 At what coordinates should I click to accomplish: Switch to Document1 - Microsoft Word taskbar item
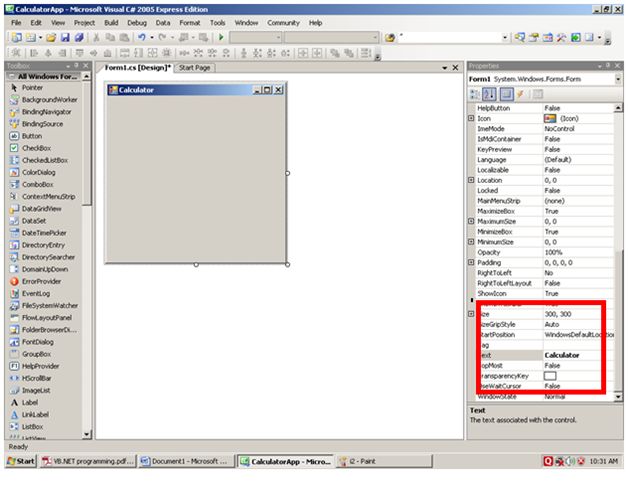click(x=187, y=461)
